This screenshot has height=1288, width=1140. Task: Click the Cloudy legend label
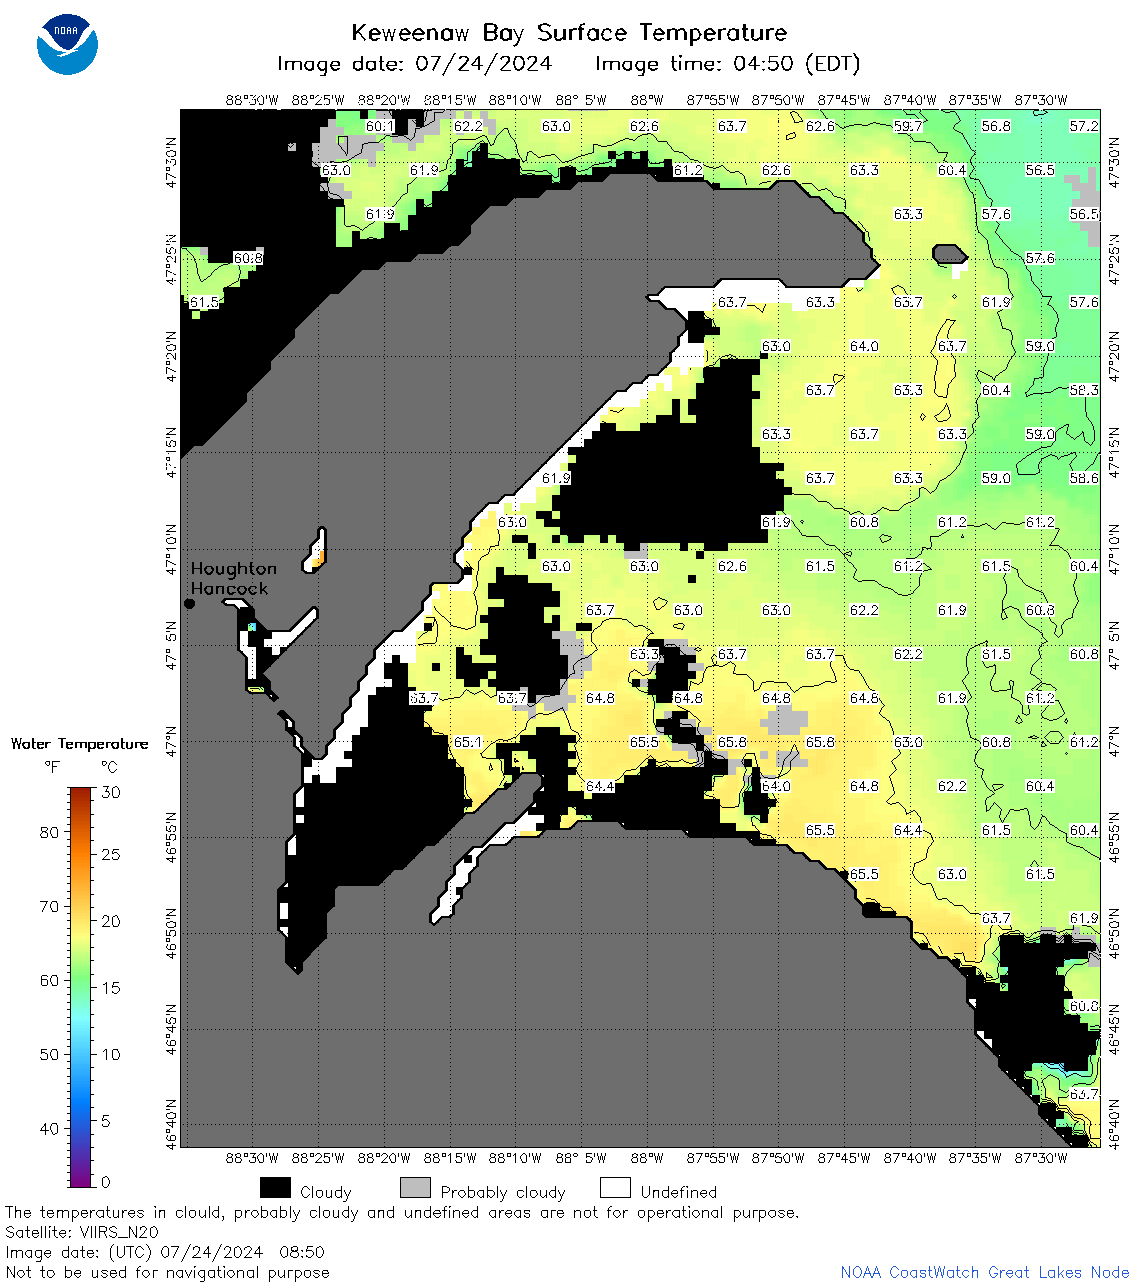point(326,1192)
